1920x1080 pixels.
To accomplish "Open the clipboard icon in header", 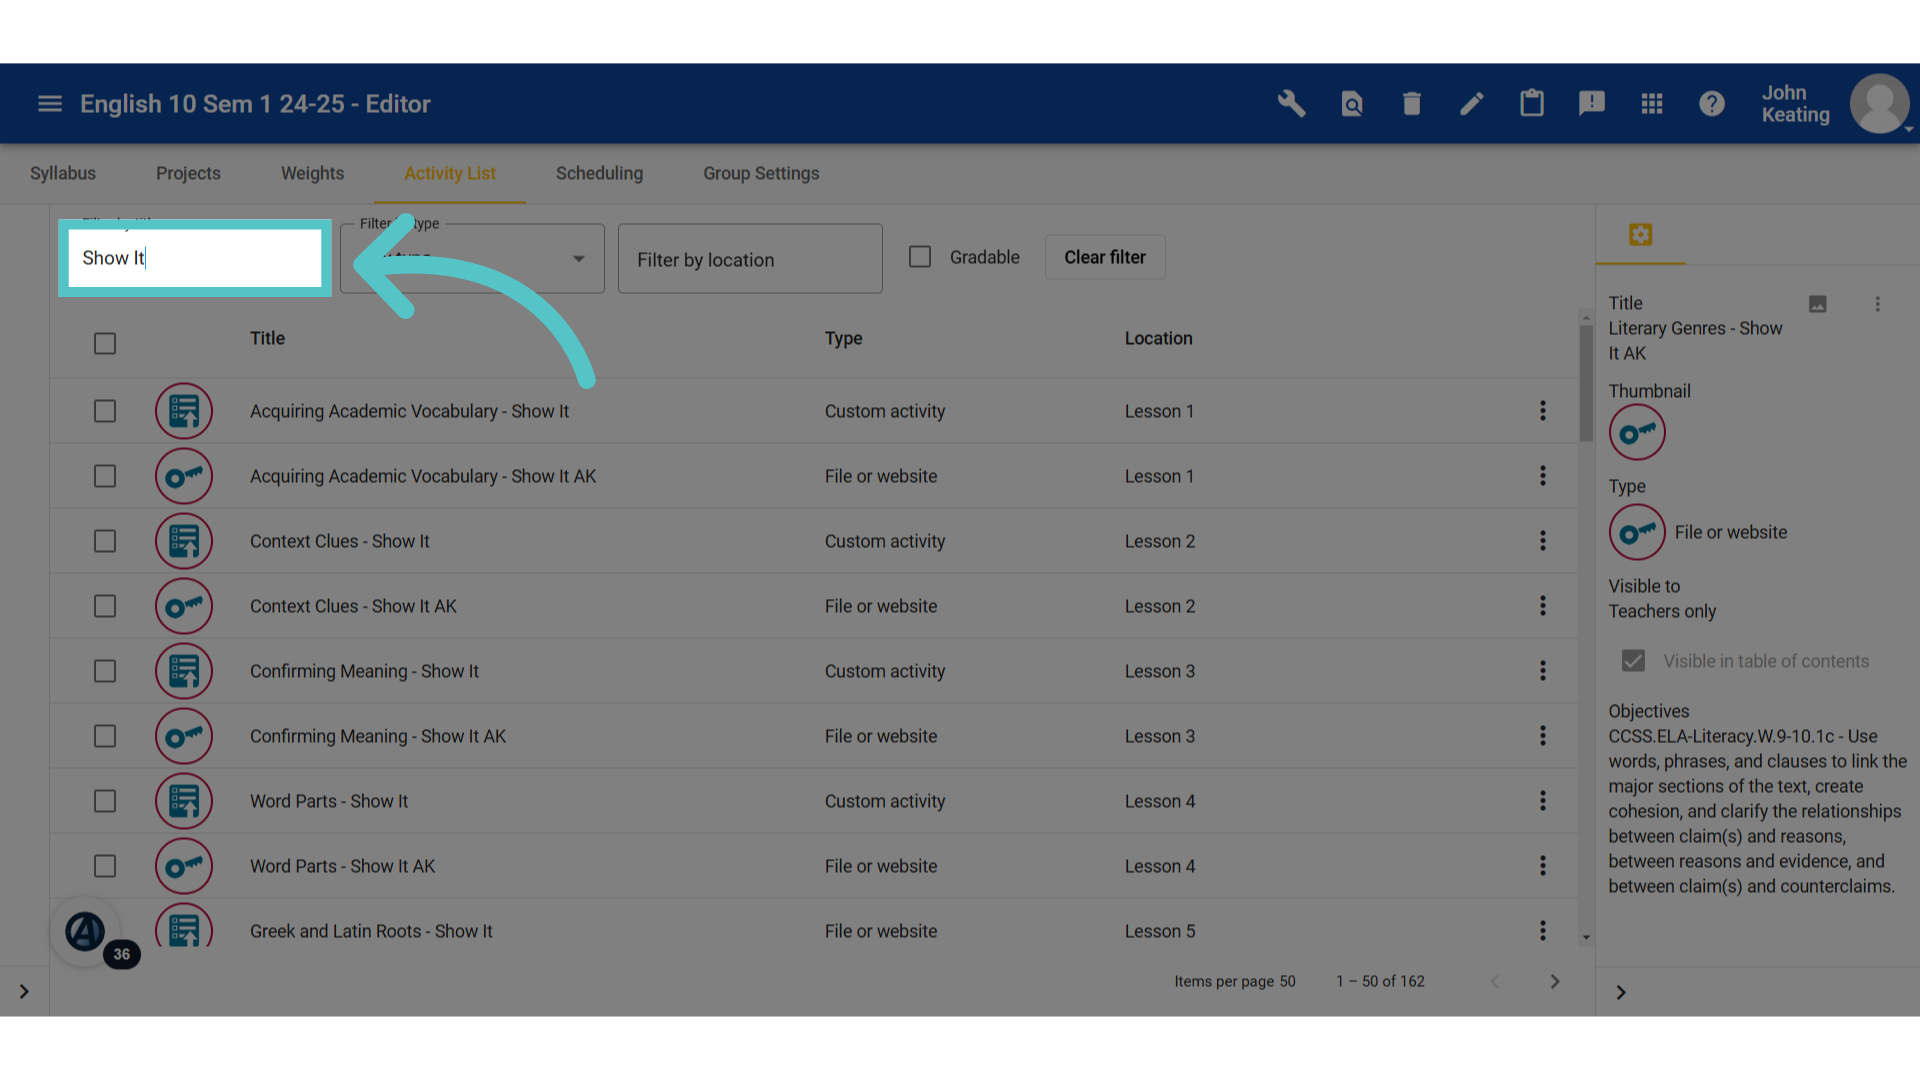I will (1531, 103).
